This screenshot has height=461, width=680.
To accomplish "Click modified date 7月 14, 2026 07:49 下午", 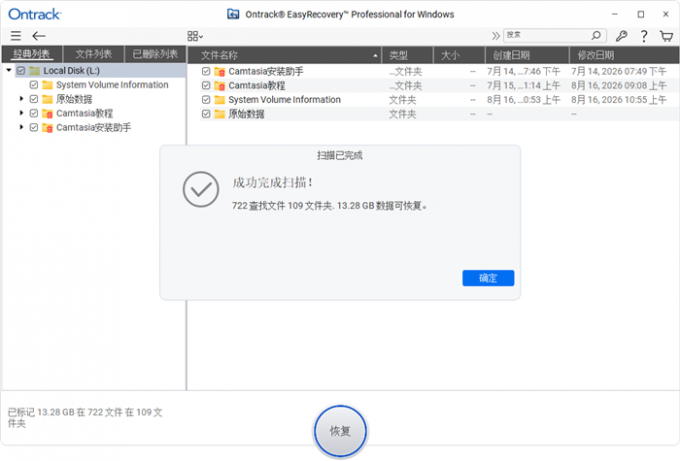I will click(618, 71).
